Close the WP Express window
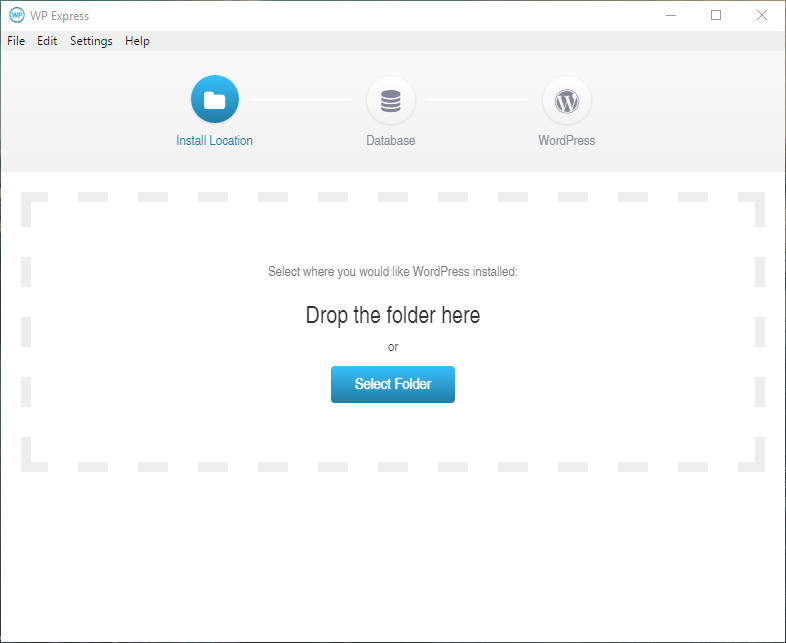 pos(761,16)
